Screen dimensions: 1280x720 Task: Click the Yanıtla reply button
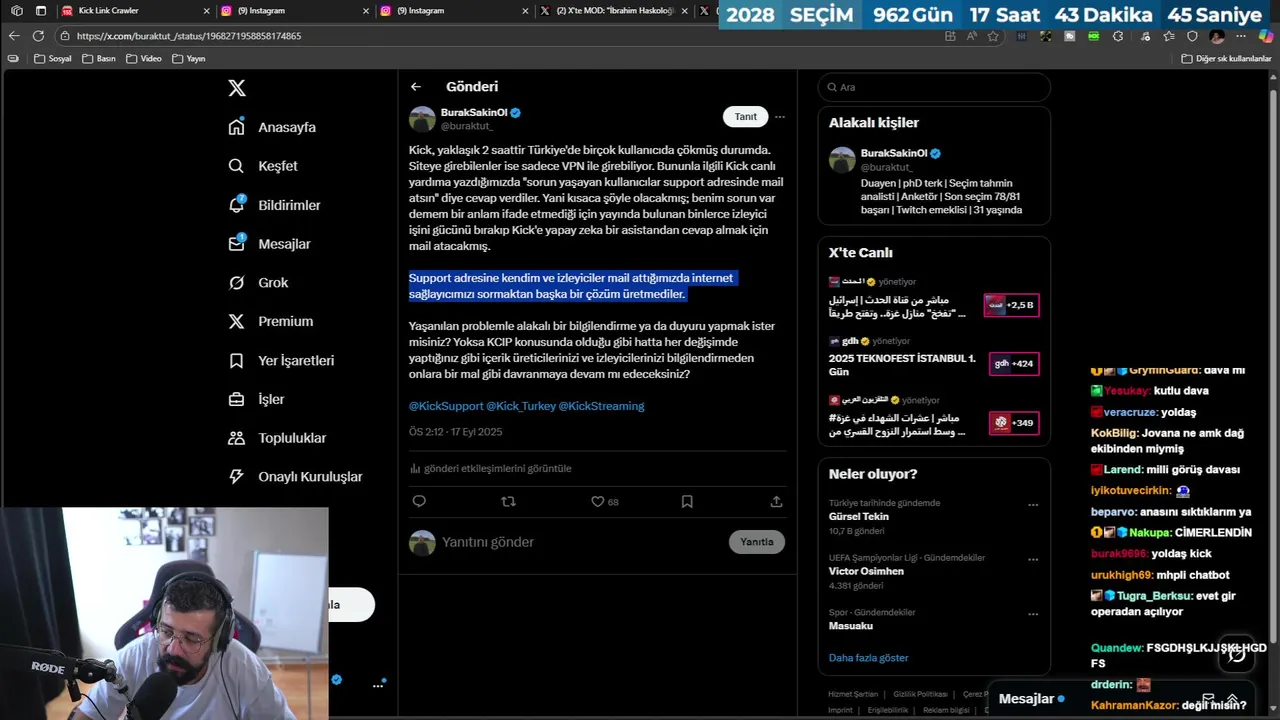pyautogui.click(x=757, y=542)
